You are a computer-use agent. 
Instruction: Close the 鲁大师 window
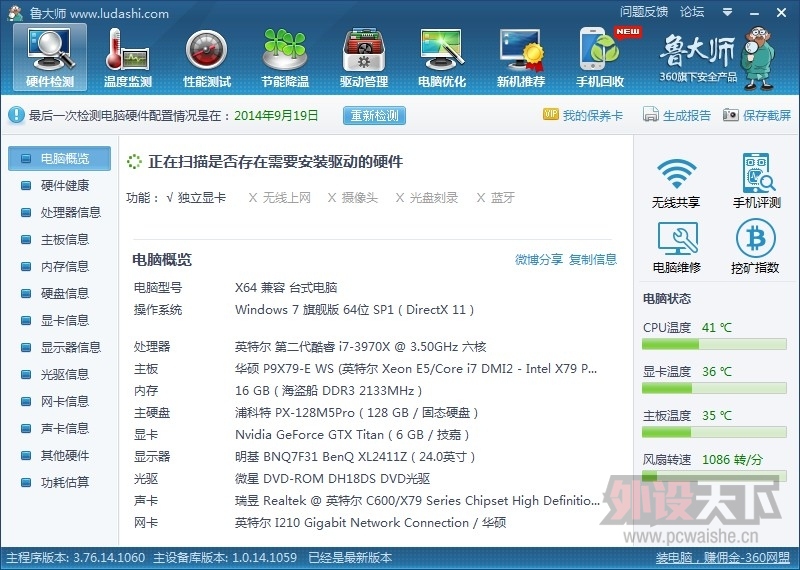pyautogui.click(x=781, y=13)
